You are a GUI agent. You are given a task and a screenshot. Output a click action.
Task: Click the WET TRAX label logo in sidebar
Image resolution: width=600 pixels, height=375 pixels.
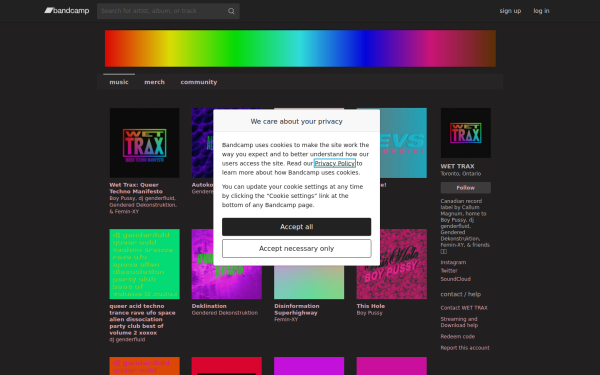point(466,133)
